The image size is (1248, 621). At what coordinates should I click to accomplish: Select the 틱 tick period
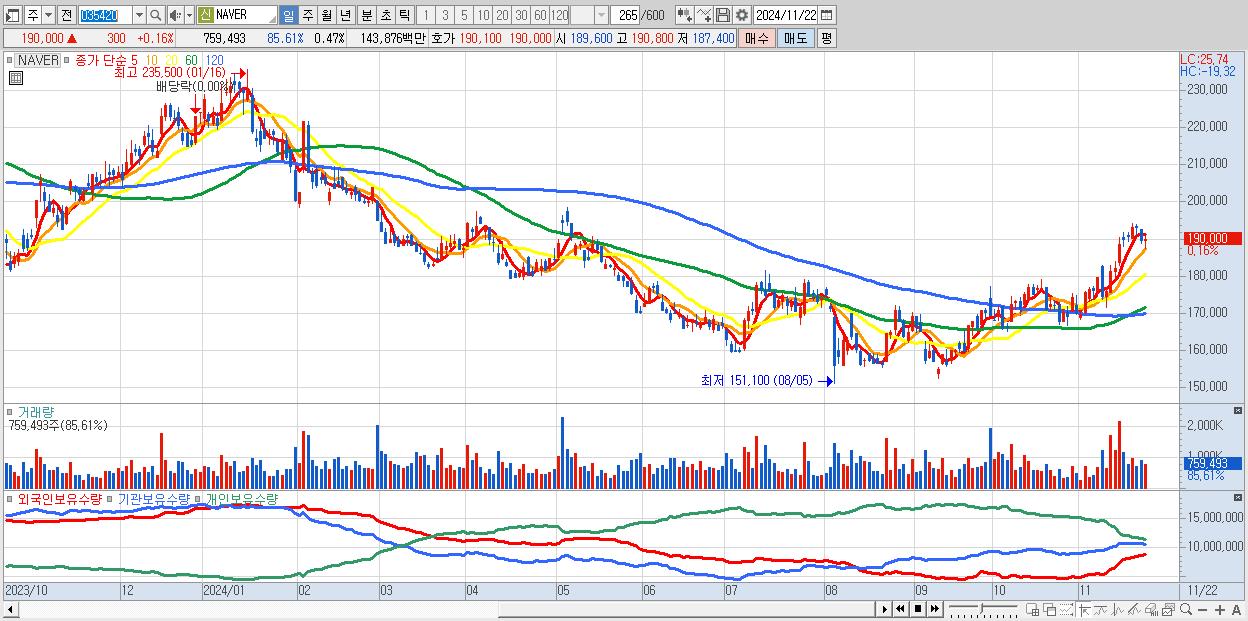click(x=404, y=15)
